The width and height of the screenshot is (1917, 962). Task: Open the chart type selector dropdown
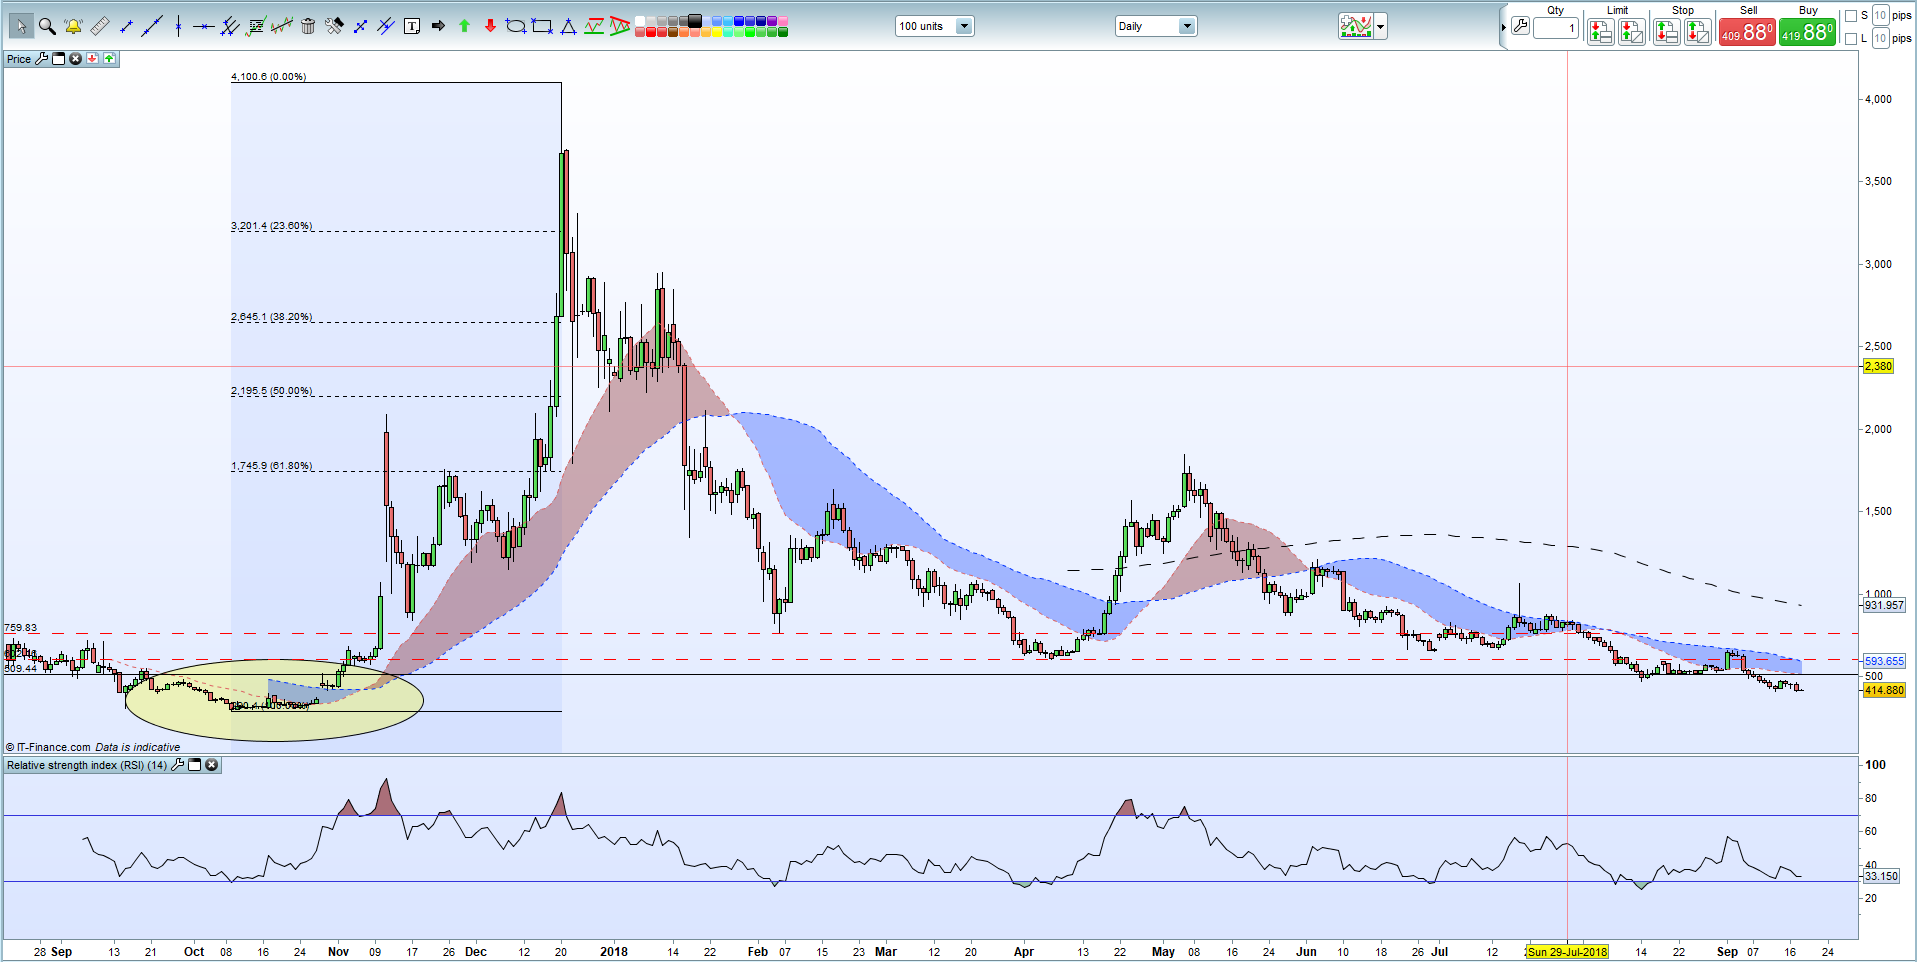(x=1378, y=26)
